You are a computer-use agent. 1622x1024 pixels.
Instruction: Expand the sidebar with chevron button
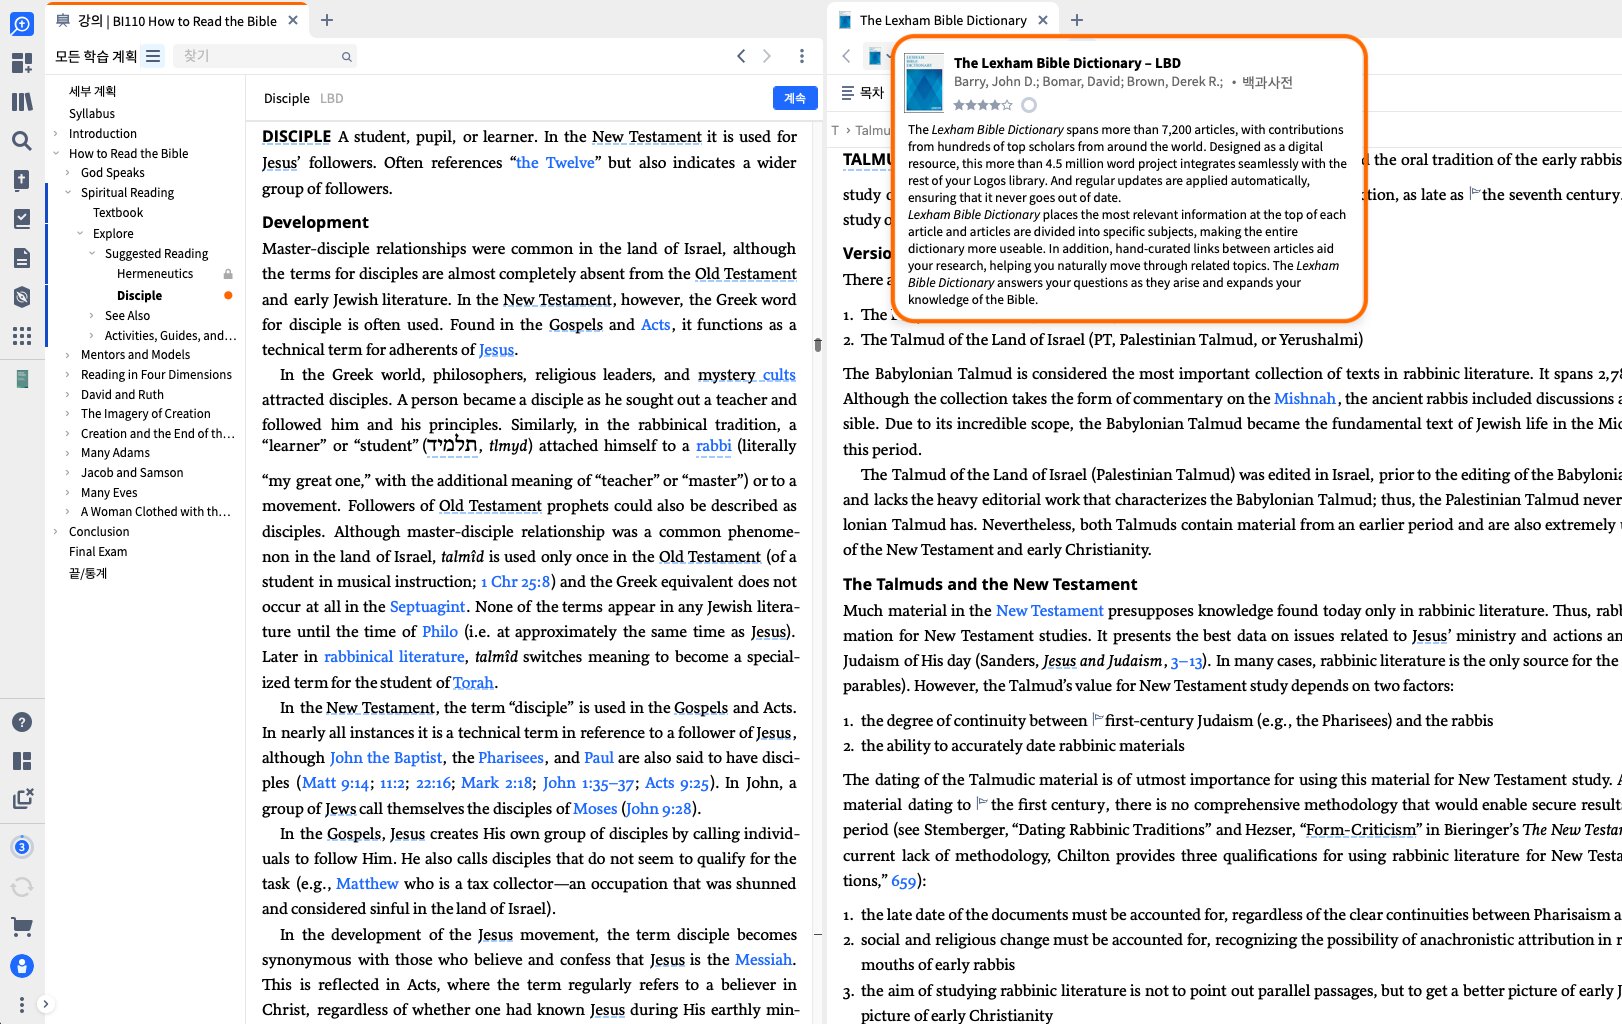pos(45,1004)
